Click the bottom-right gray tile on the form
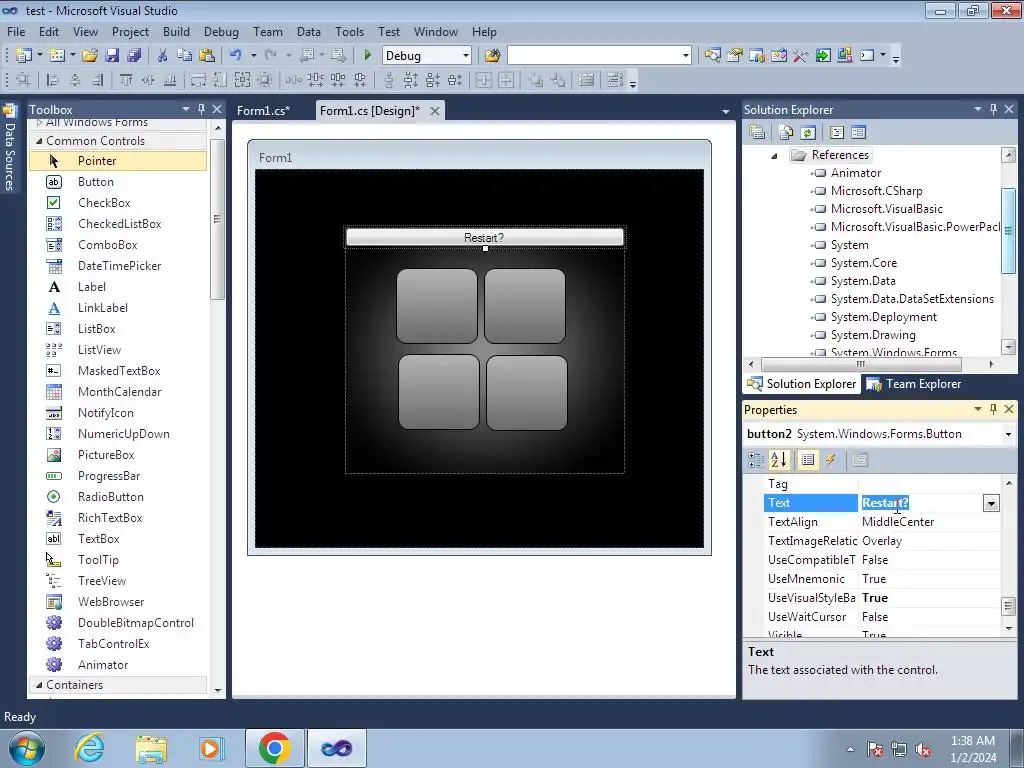Screen dimensions: 1024x768 [527, 392]
